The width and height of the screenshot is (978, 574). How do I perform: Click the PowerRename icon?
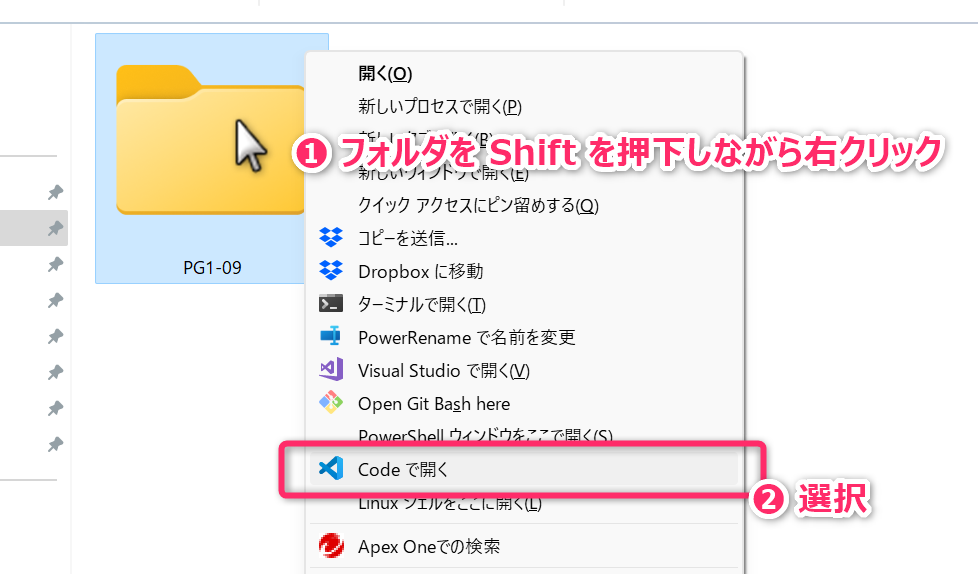(330, 337)
